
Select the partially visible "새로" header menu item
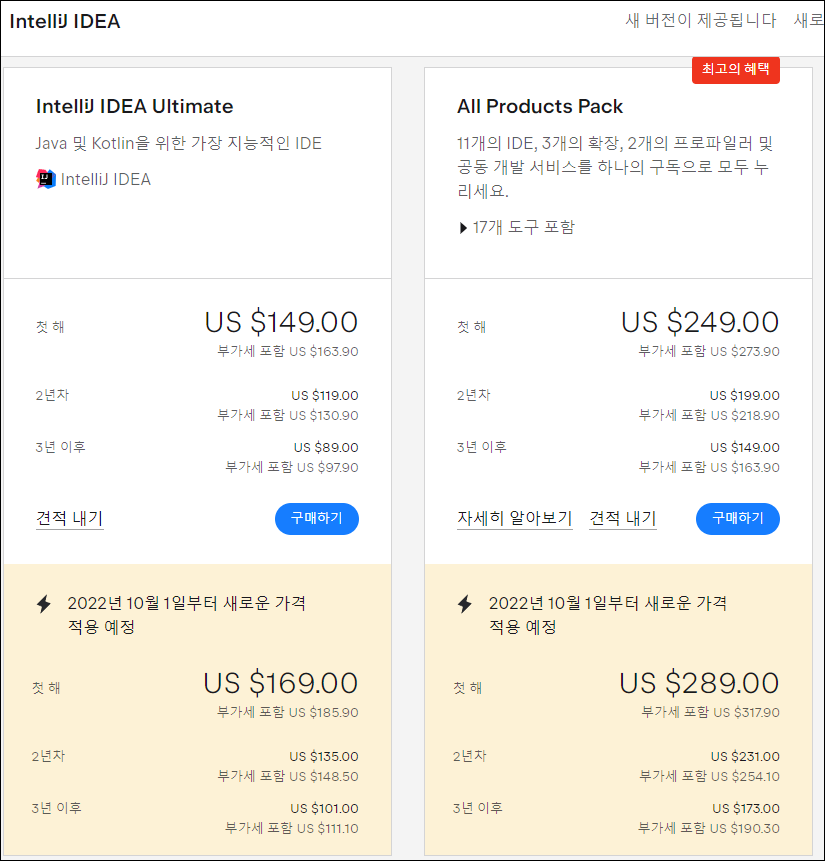pos(808,20)
